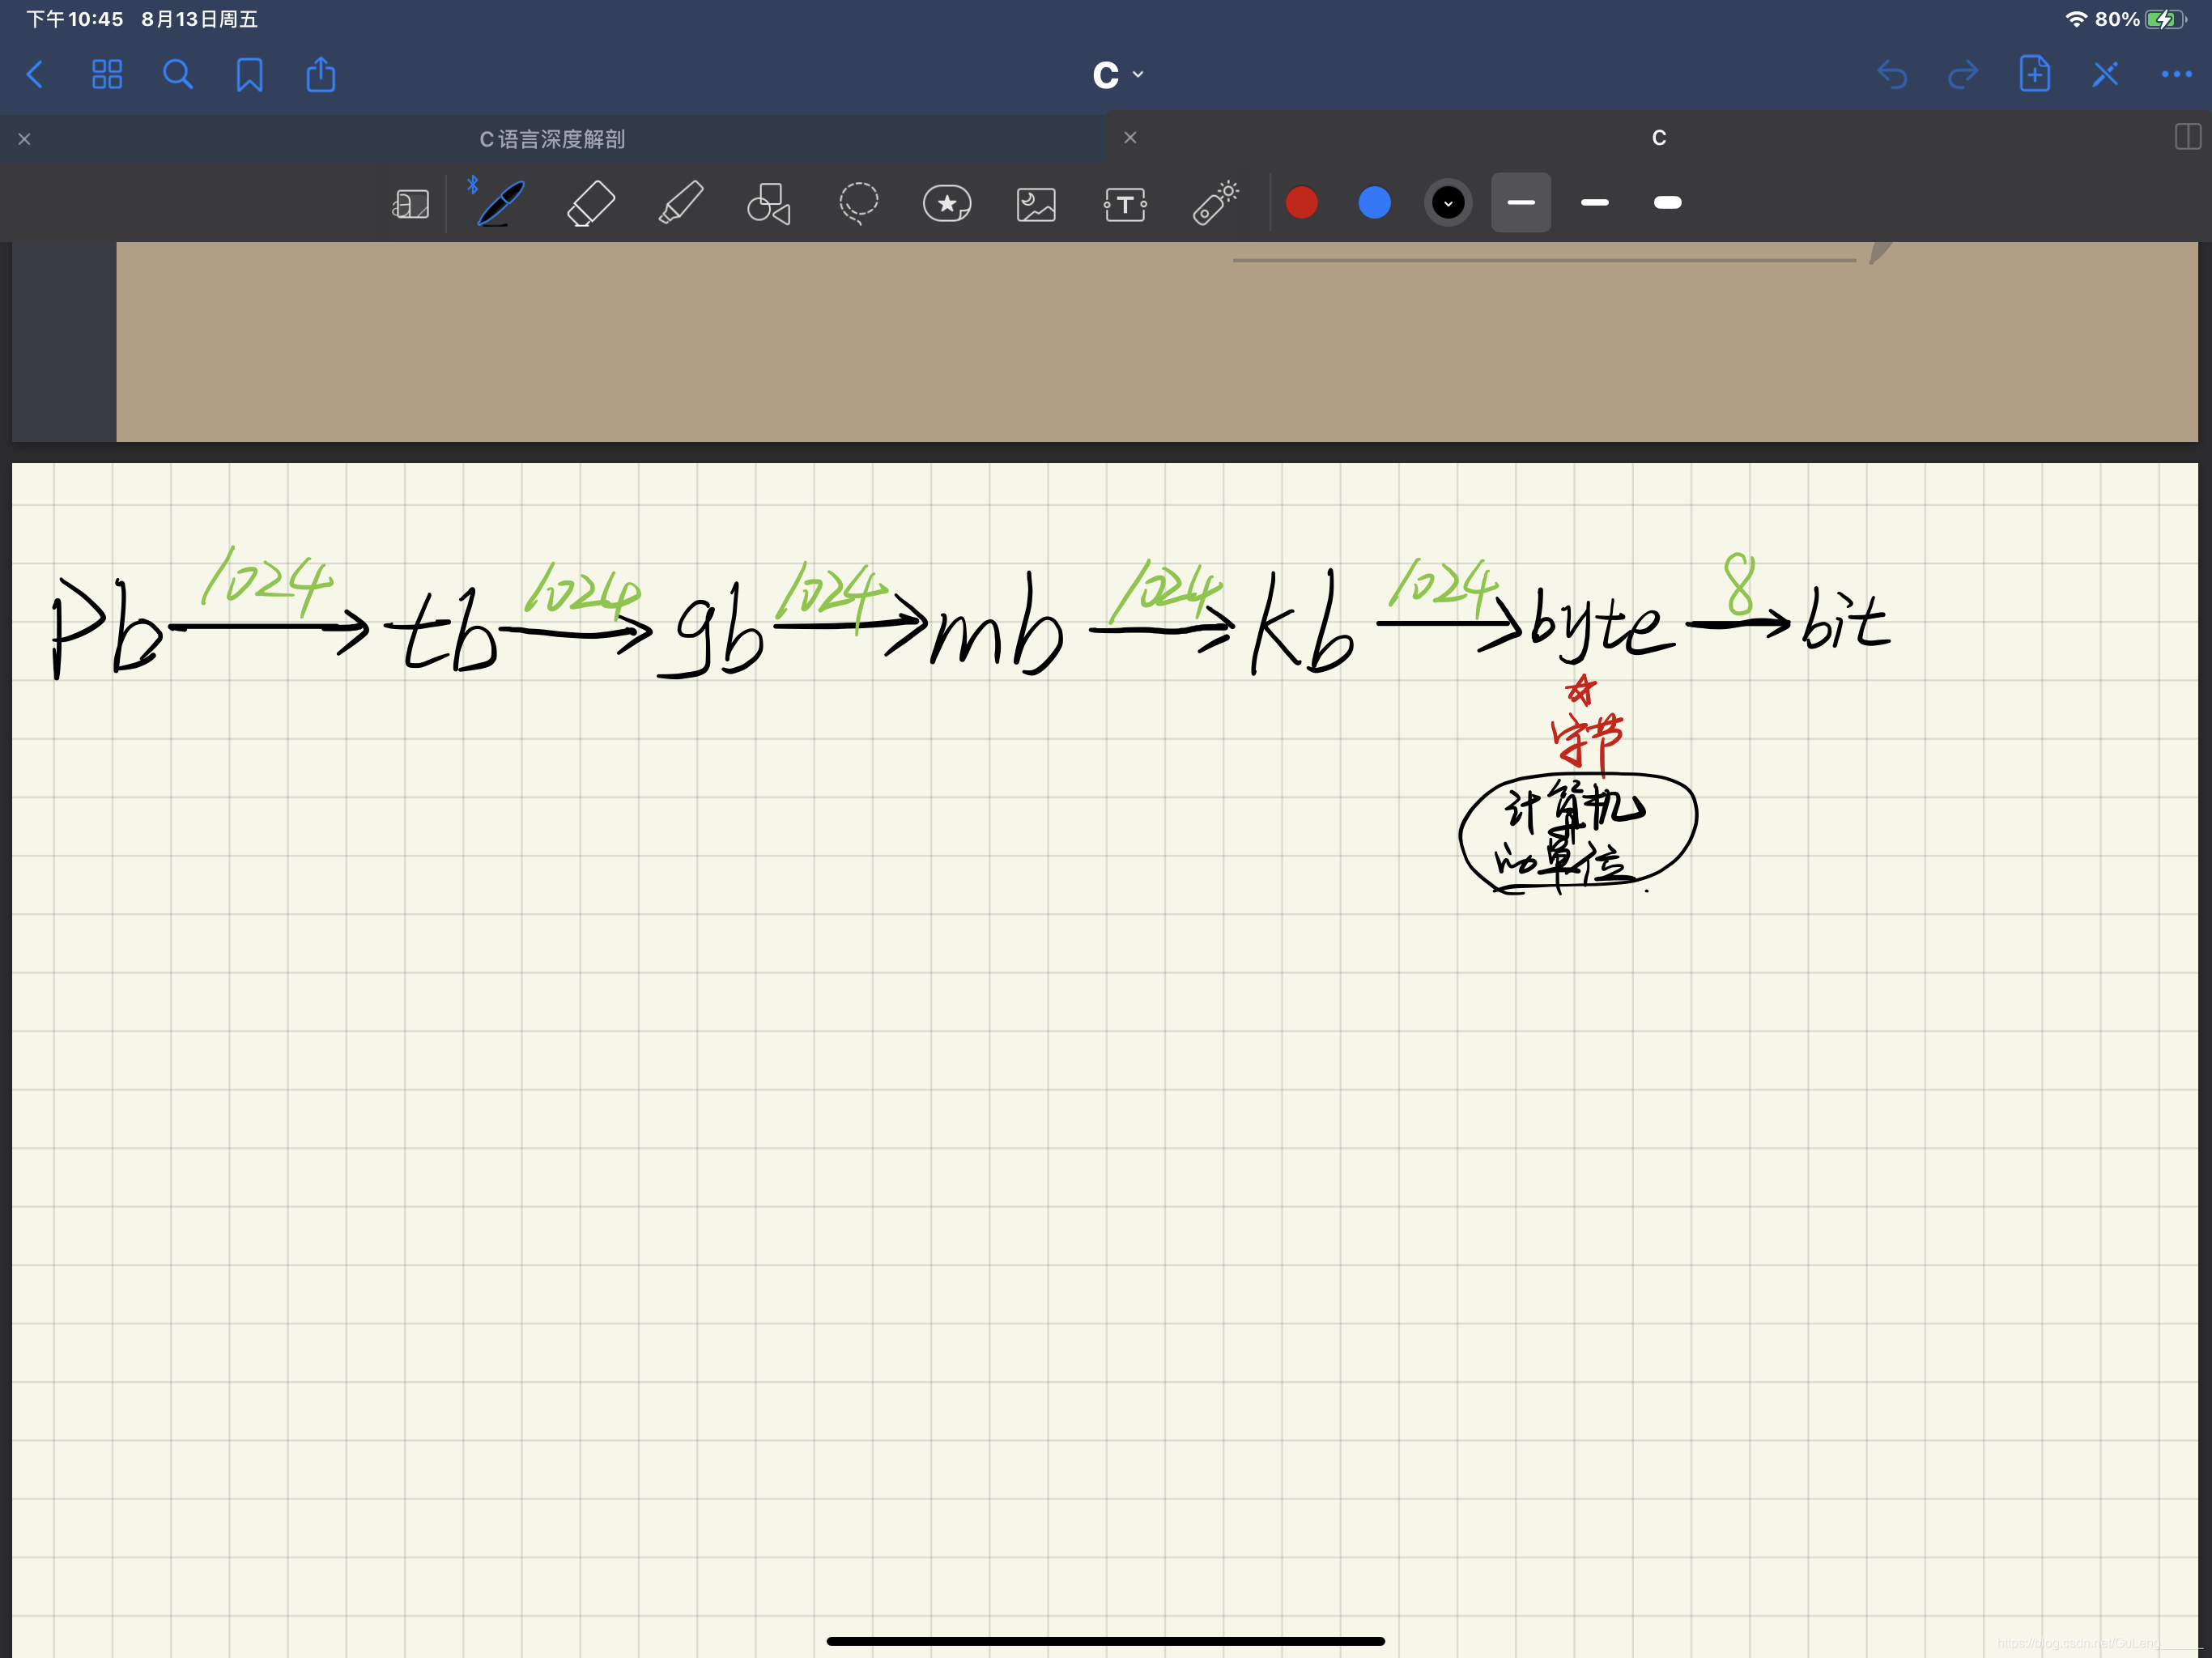The height and width of the screenshot is (1658, 2212).
Task: Activate the Lasso selection tool
Action: click(x=858, y=203)
